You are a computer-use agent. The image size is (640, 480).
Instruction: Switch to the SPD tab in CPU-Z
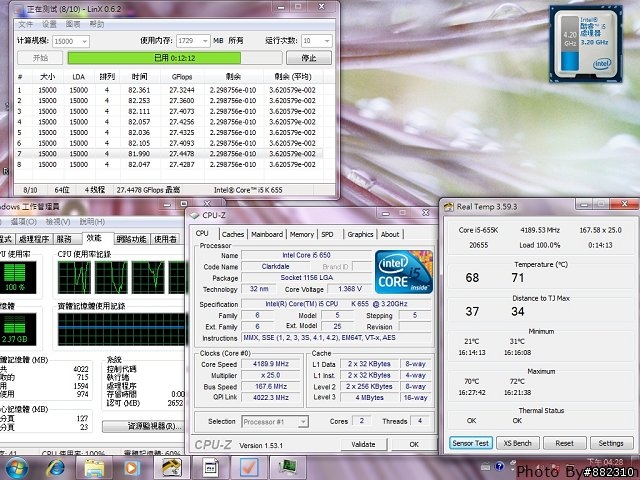tap(327, 234)
